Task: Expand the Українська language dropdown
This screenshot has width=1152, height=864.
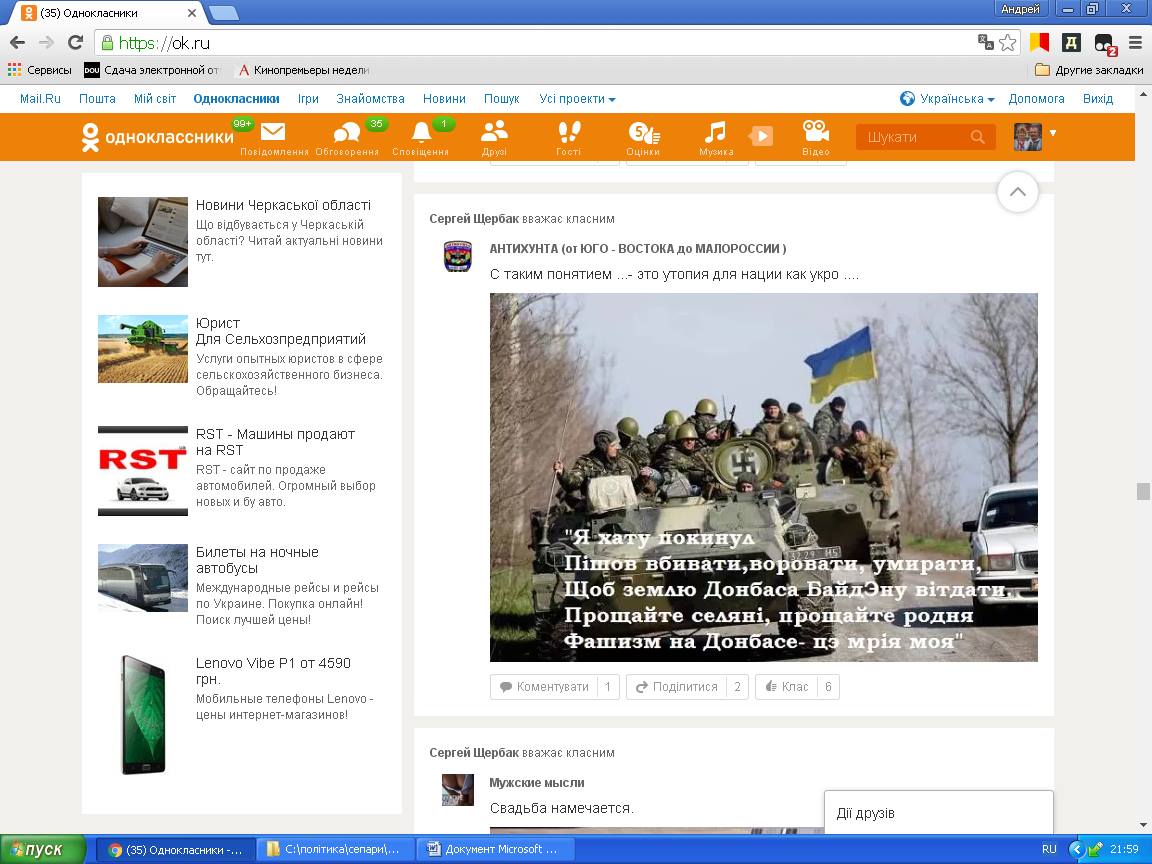Action: point(950,99)
